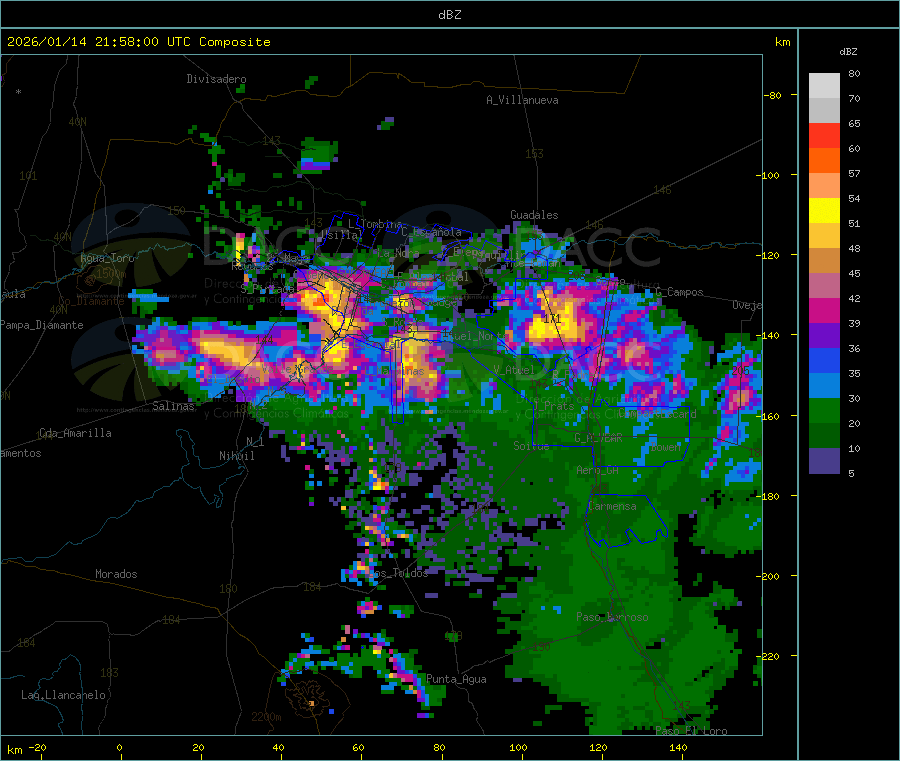Image resolution: width=900 pixels, height=761 pixels.
Task: Click the Pampa_Diamante place label
Action: [x=42, y=325]
